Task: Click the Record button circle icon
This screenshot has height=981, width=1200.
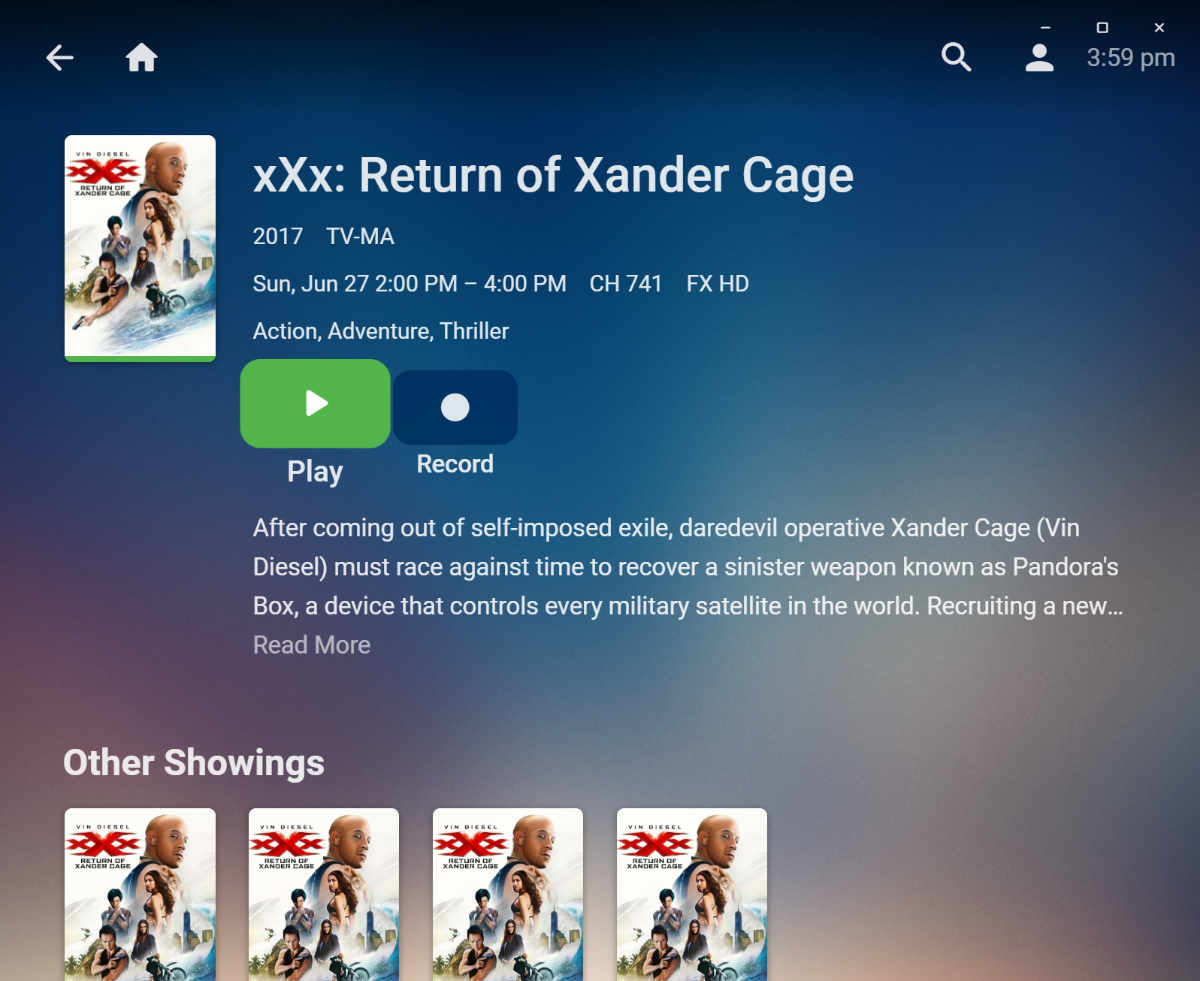Action: (x=455, y=407)
